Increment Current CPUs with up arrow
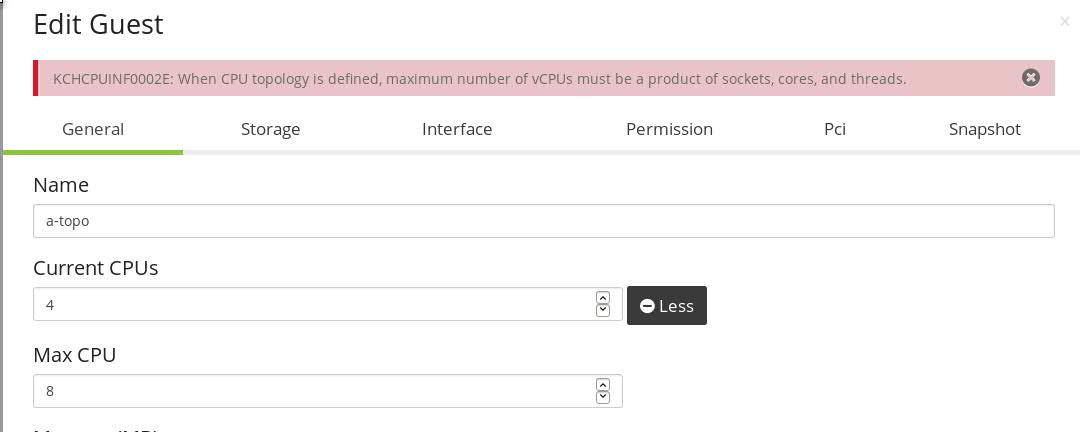1080x432 pixels. [x=602, y=298]
